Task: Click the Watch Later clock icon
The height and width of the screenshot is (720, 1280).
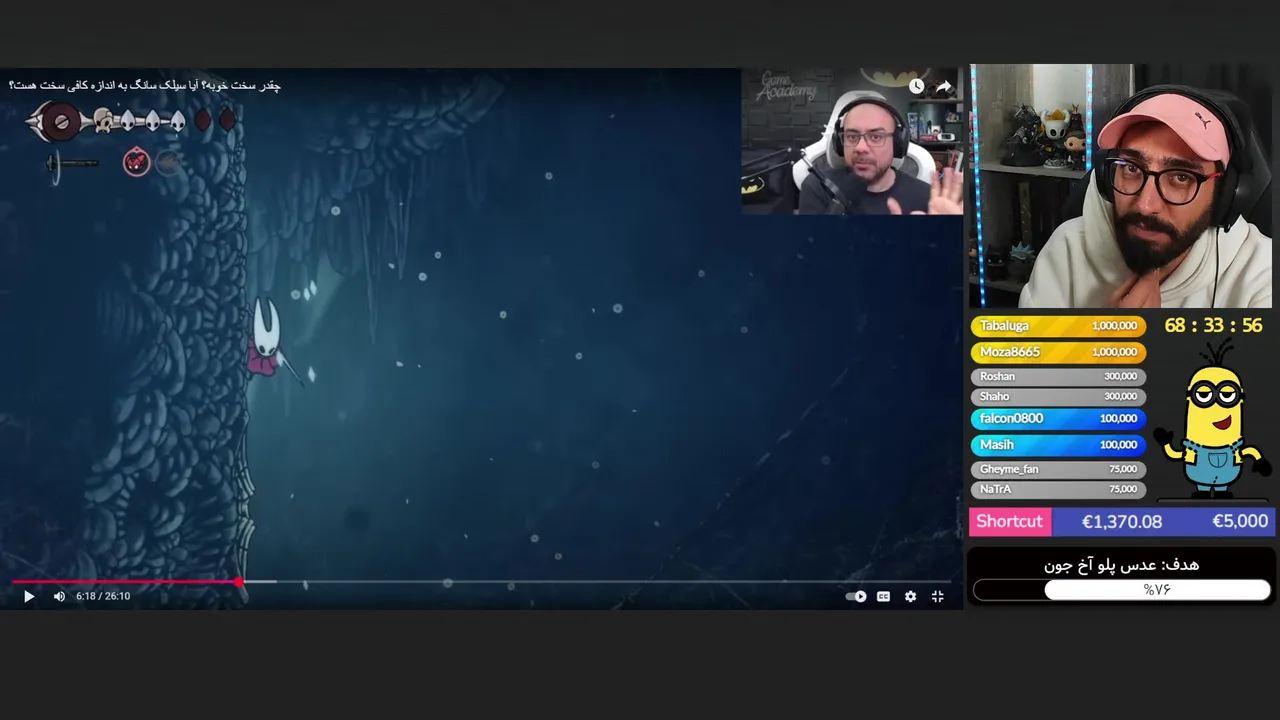Action: point(917,86)
